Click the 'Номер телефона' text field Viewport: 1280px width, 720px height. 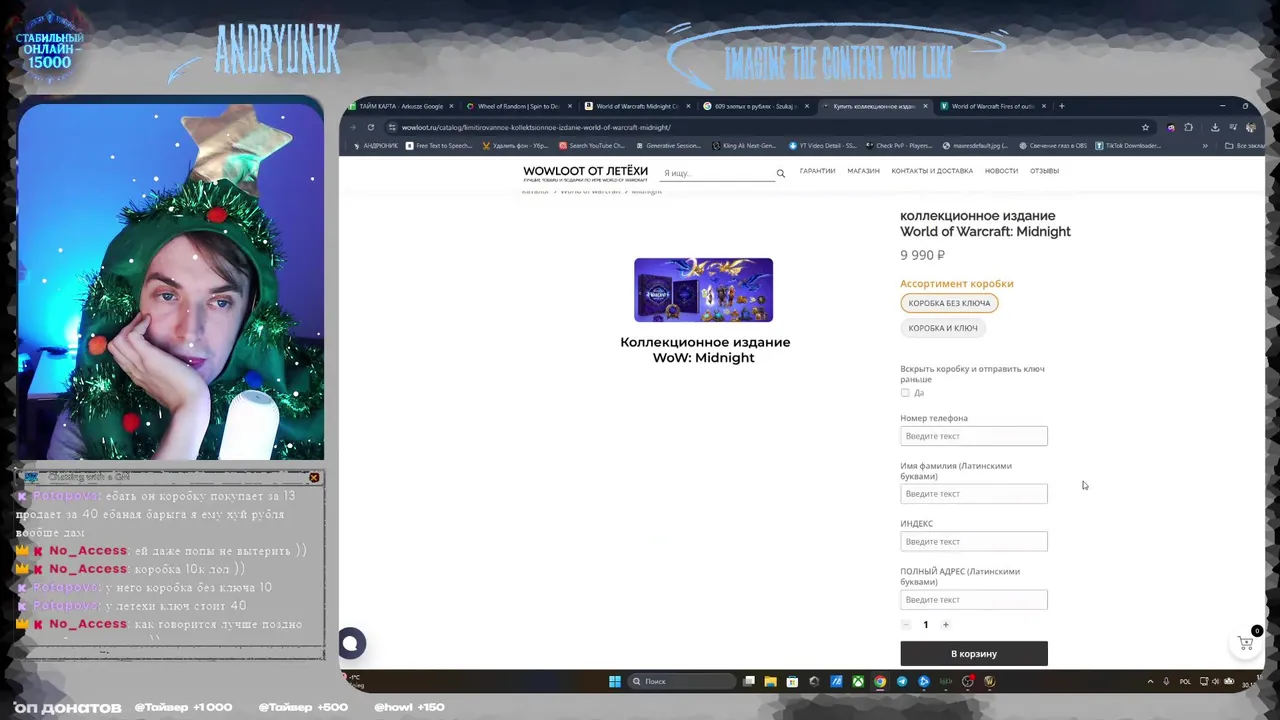(x=974, y=436)
